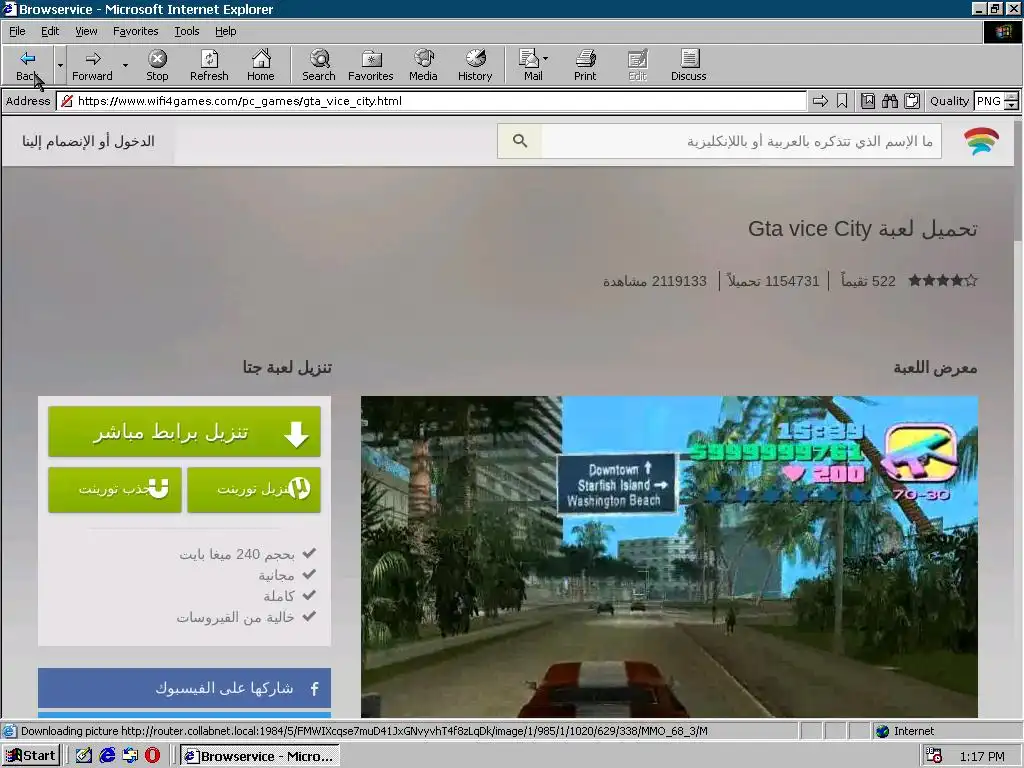
Task: Click the wifi4games rainbow logo
Action: point(982,140)
